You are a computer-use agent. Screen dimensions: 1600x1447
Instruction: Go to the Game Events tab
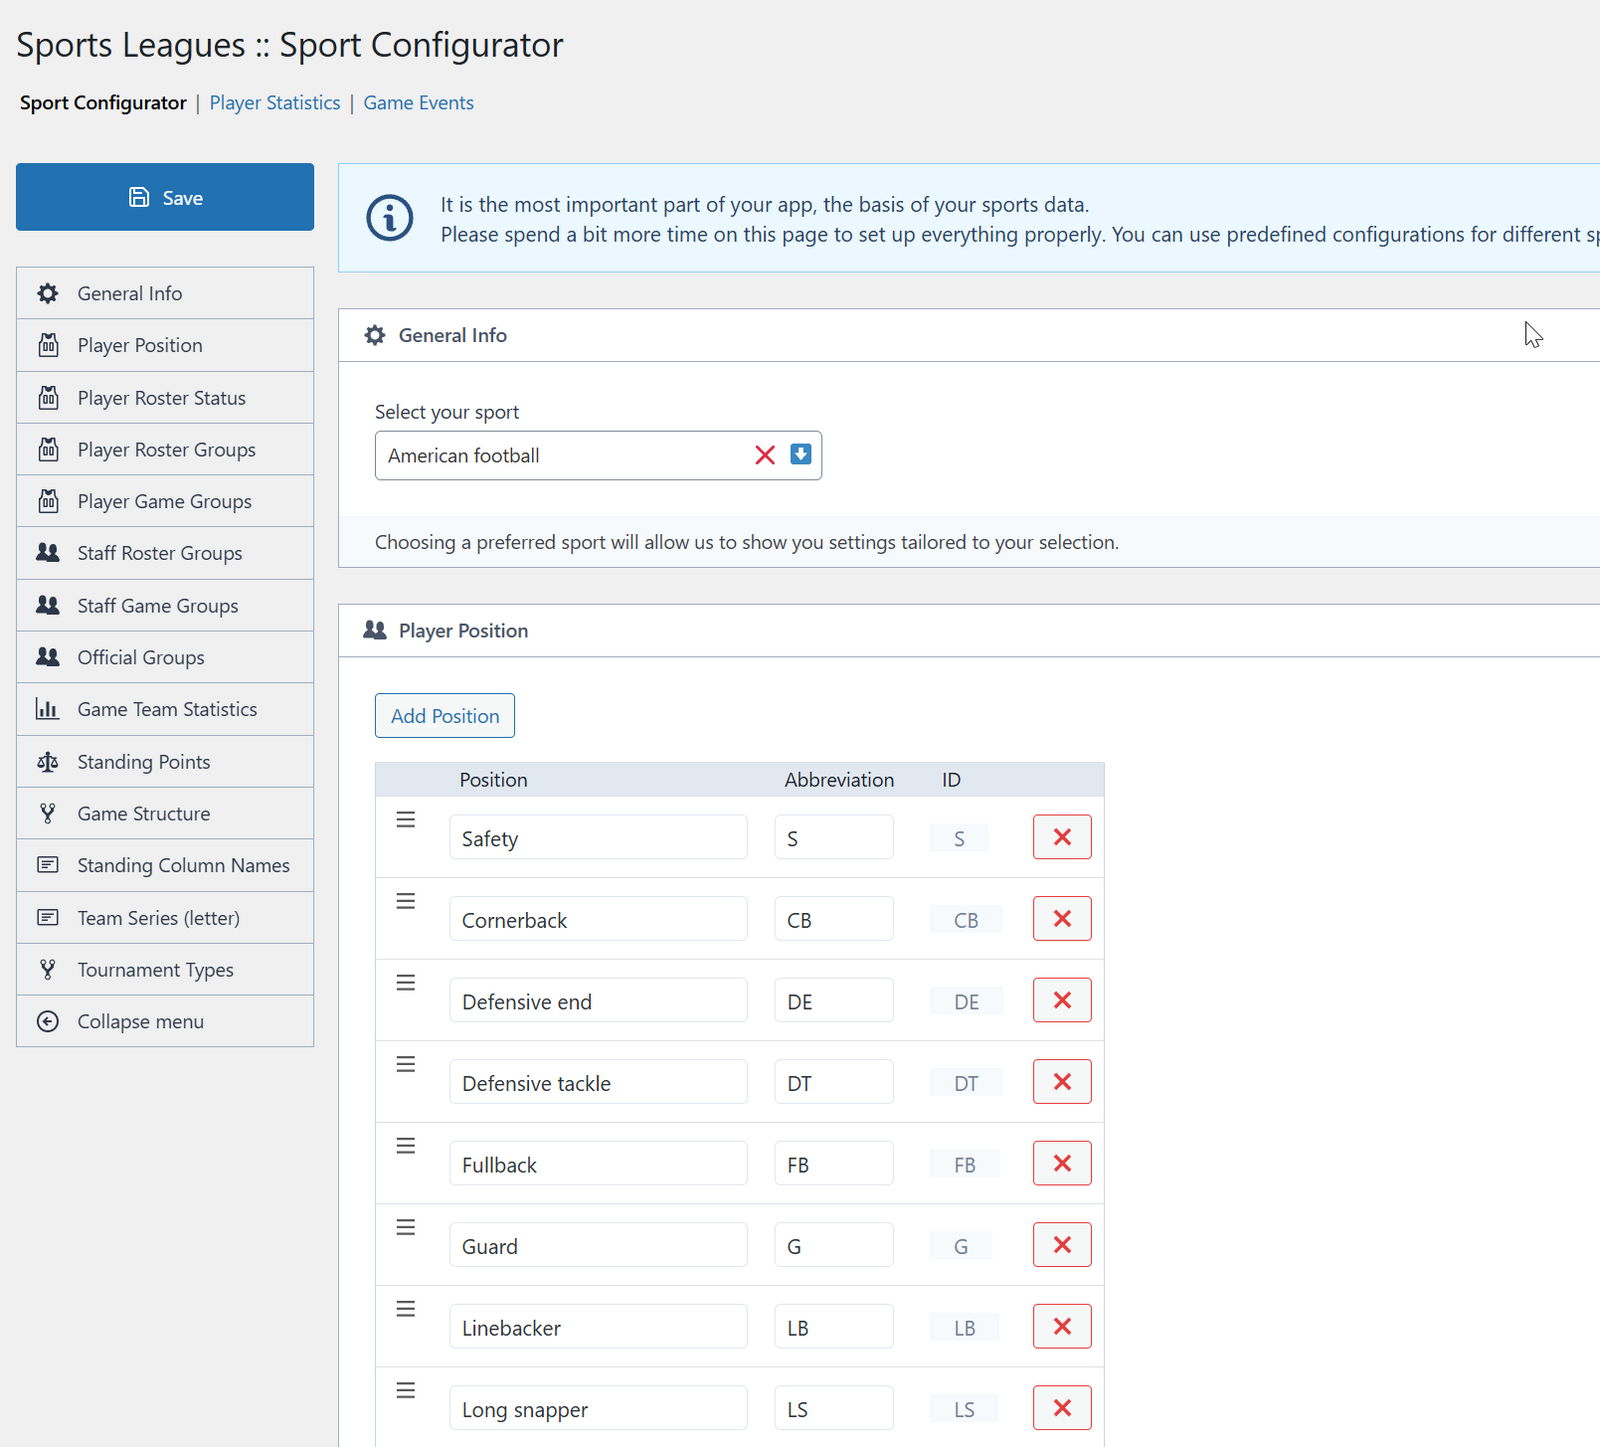418,103
